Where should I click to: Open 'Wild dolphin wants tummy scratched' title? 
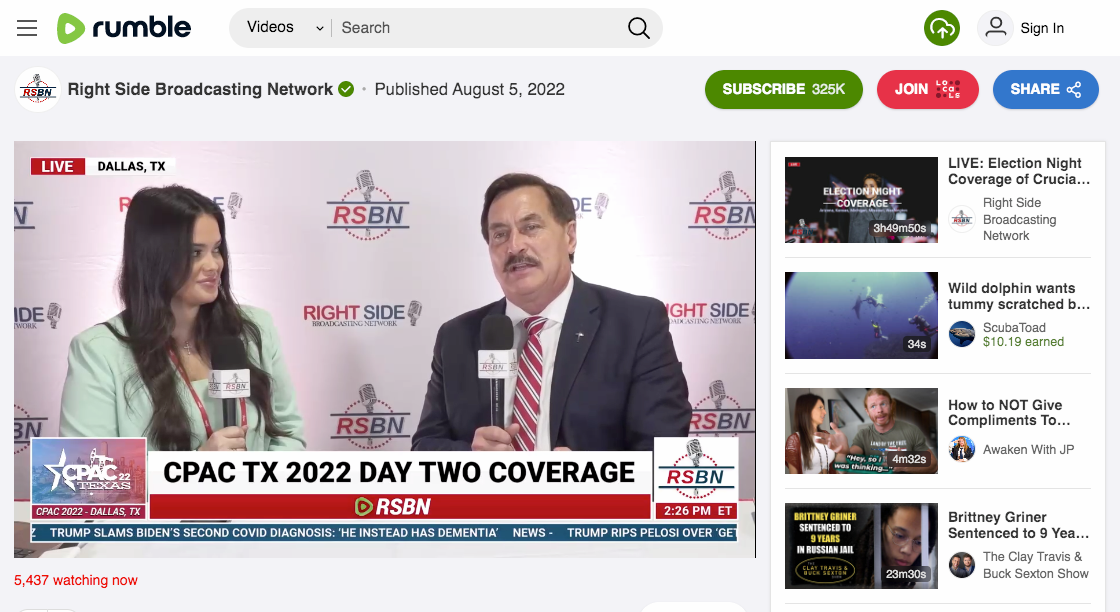[1019, 296]
